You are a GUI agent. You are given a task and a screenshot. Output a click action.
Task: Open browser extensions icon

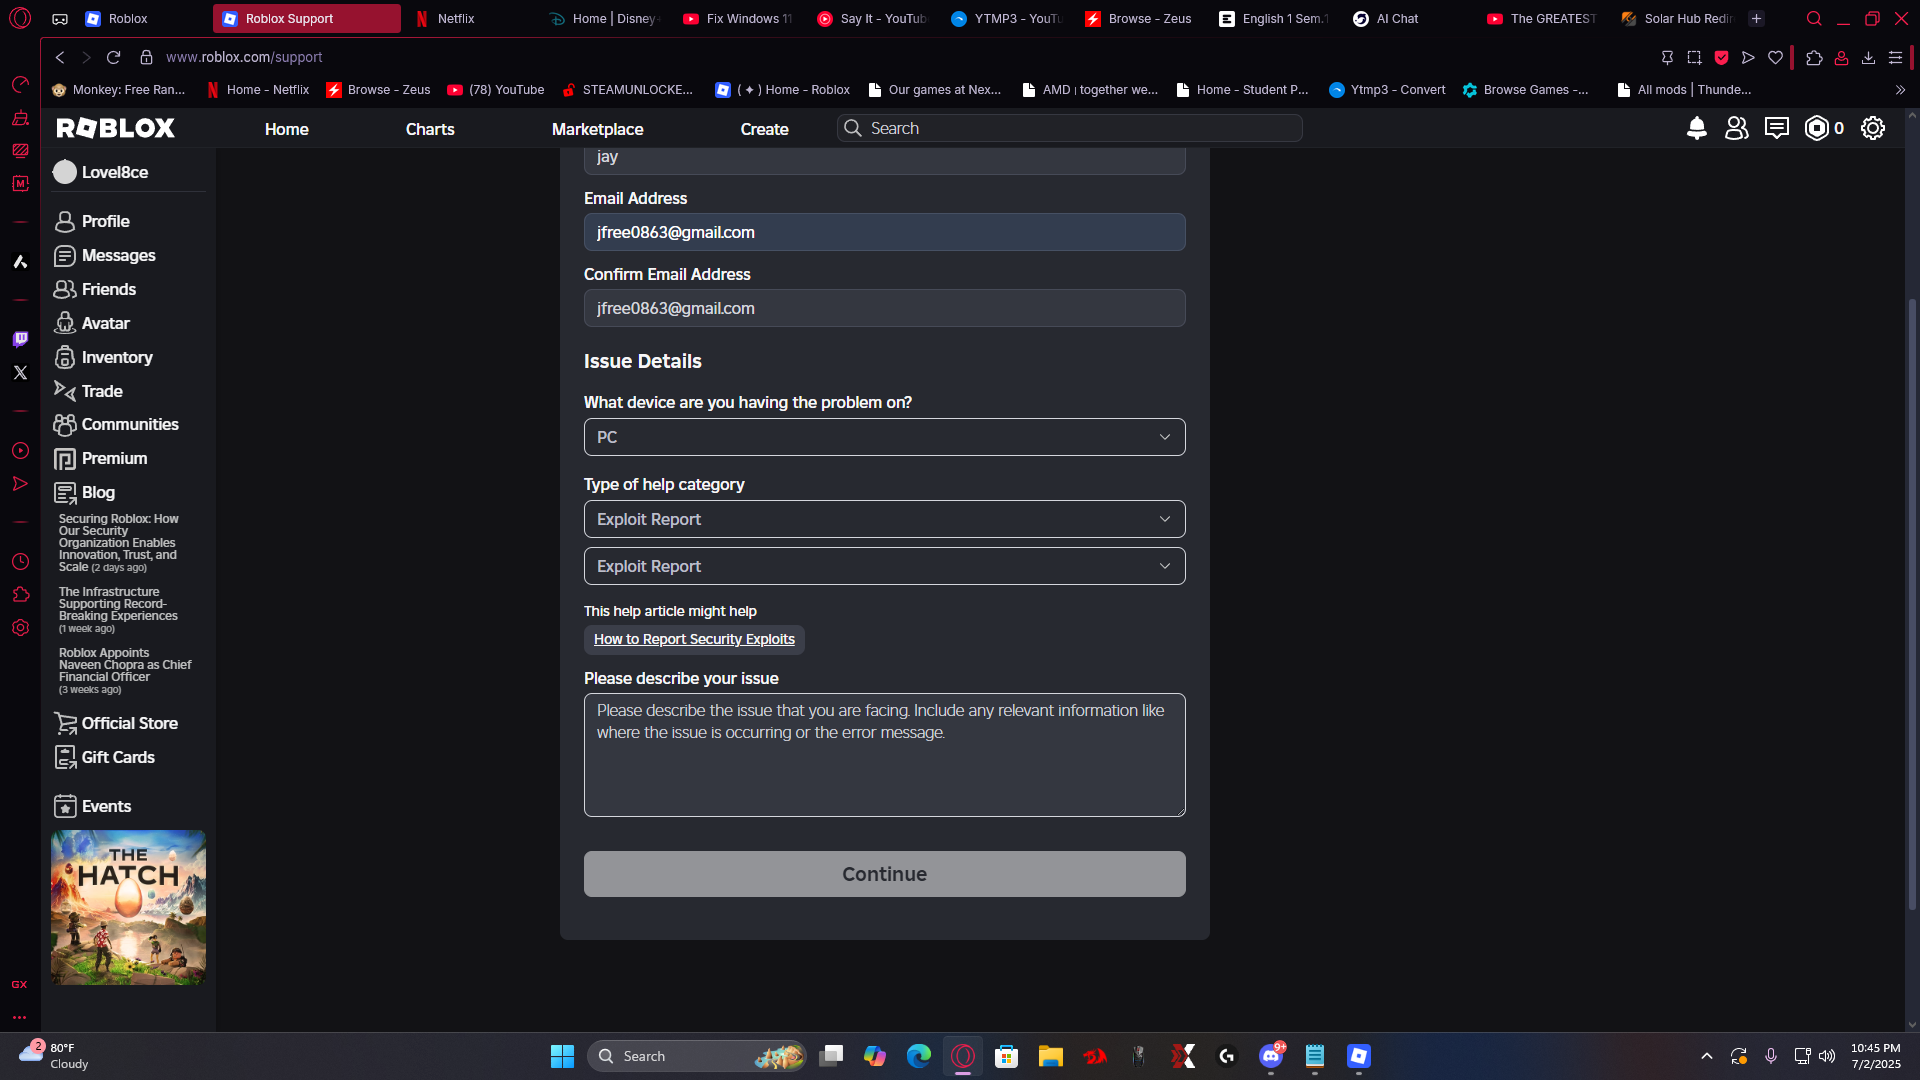coord(1814,58)
